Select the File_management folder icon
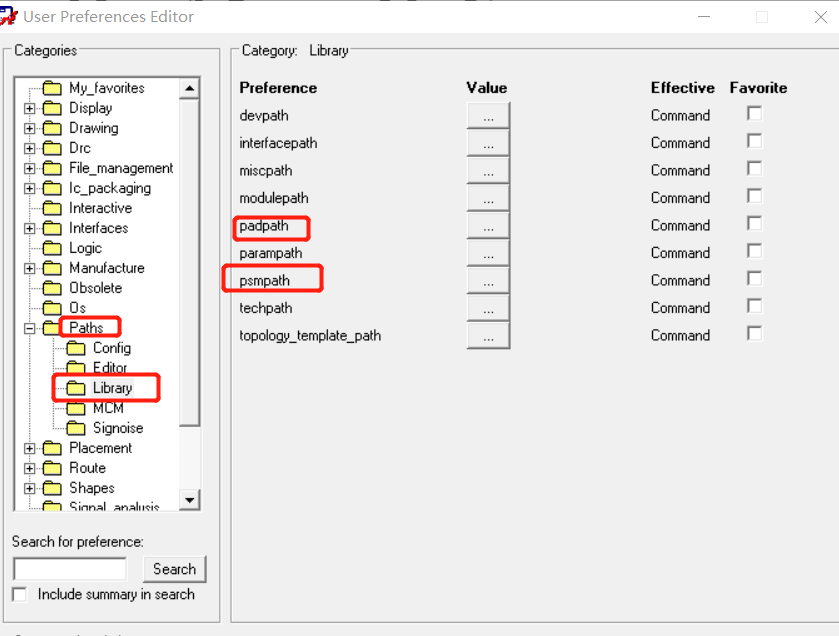 pos(52,168)
